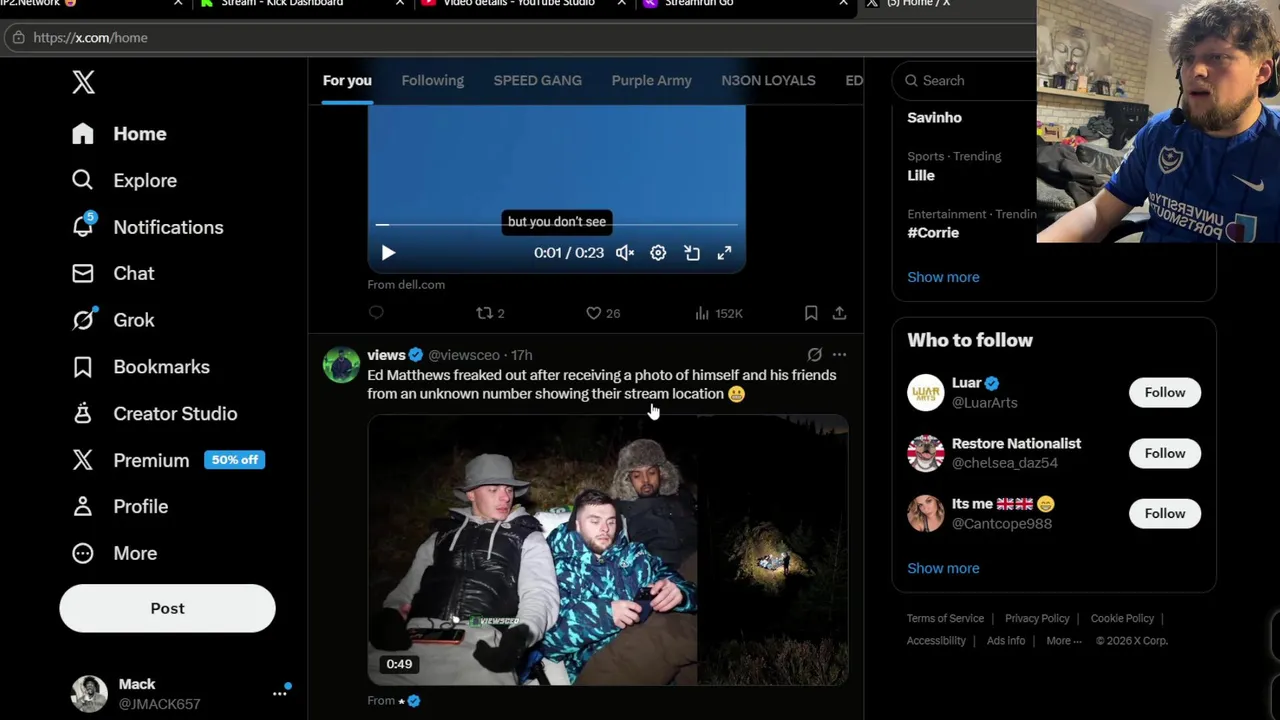Click the X logo in sidebar
This screenshot has height=720, width=1280.
[83, 82]
